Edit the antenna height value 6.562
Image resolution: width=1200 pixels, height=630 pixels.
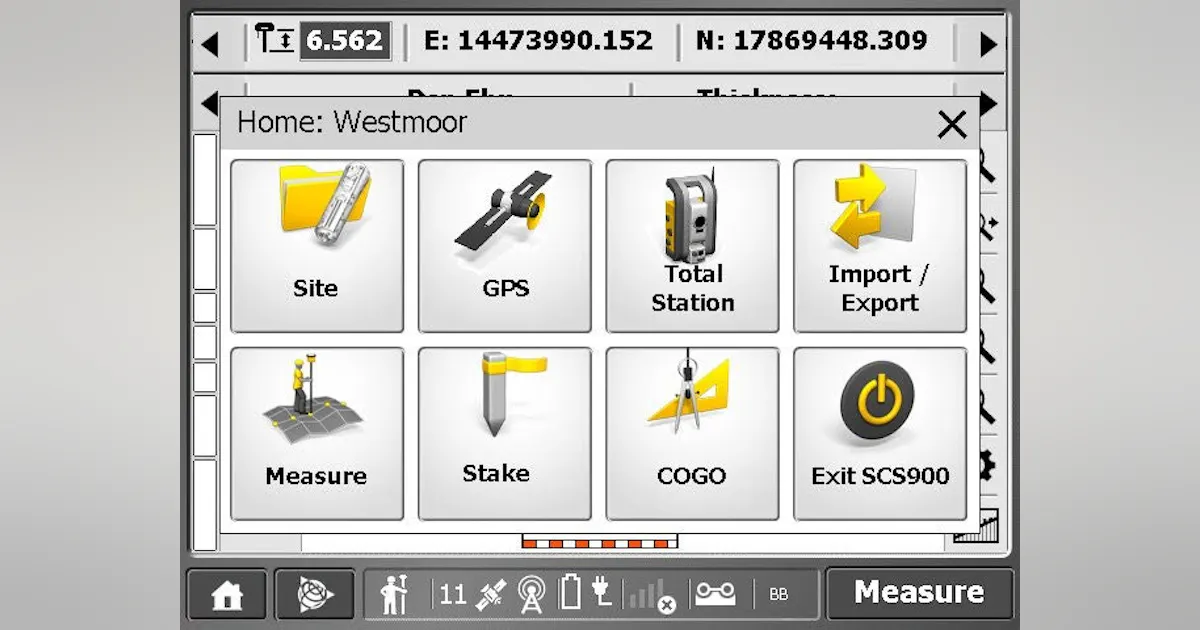click(345, 41)
